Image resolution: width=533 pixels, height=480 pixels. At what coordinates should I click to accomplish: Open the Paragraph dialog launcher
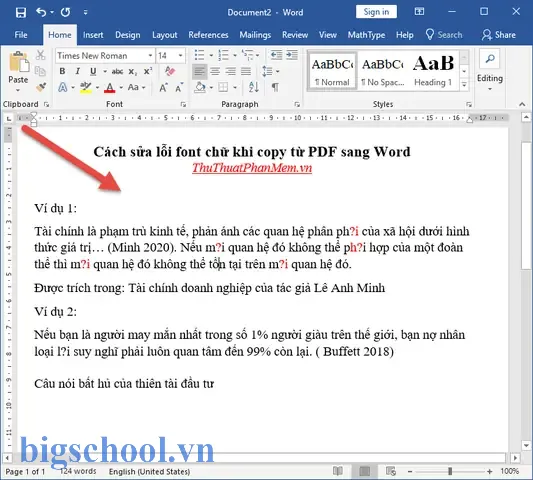click(x=297, y=104)
